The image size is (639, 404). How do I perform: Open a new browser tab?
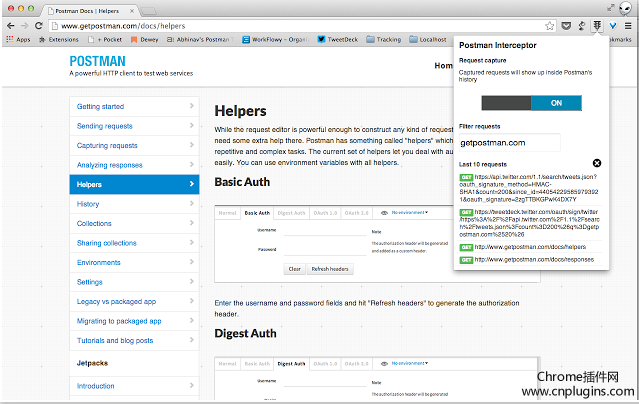(149, 11)
